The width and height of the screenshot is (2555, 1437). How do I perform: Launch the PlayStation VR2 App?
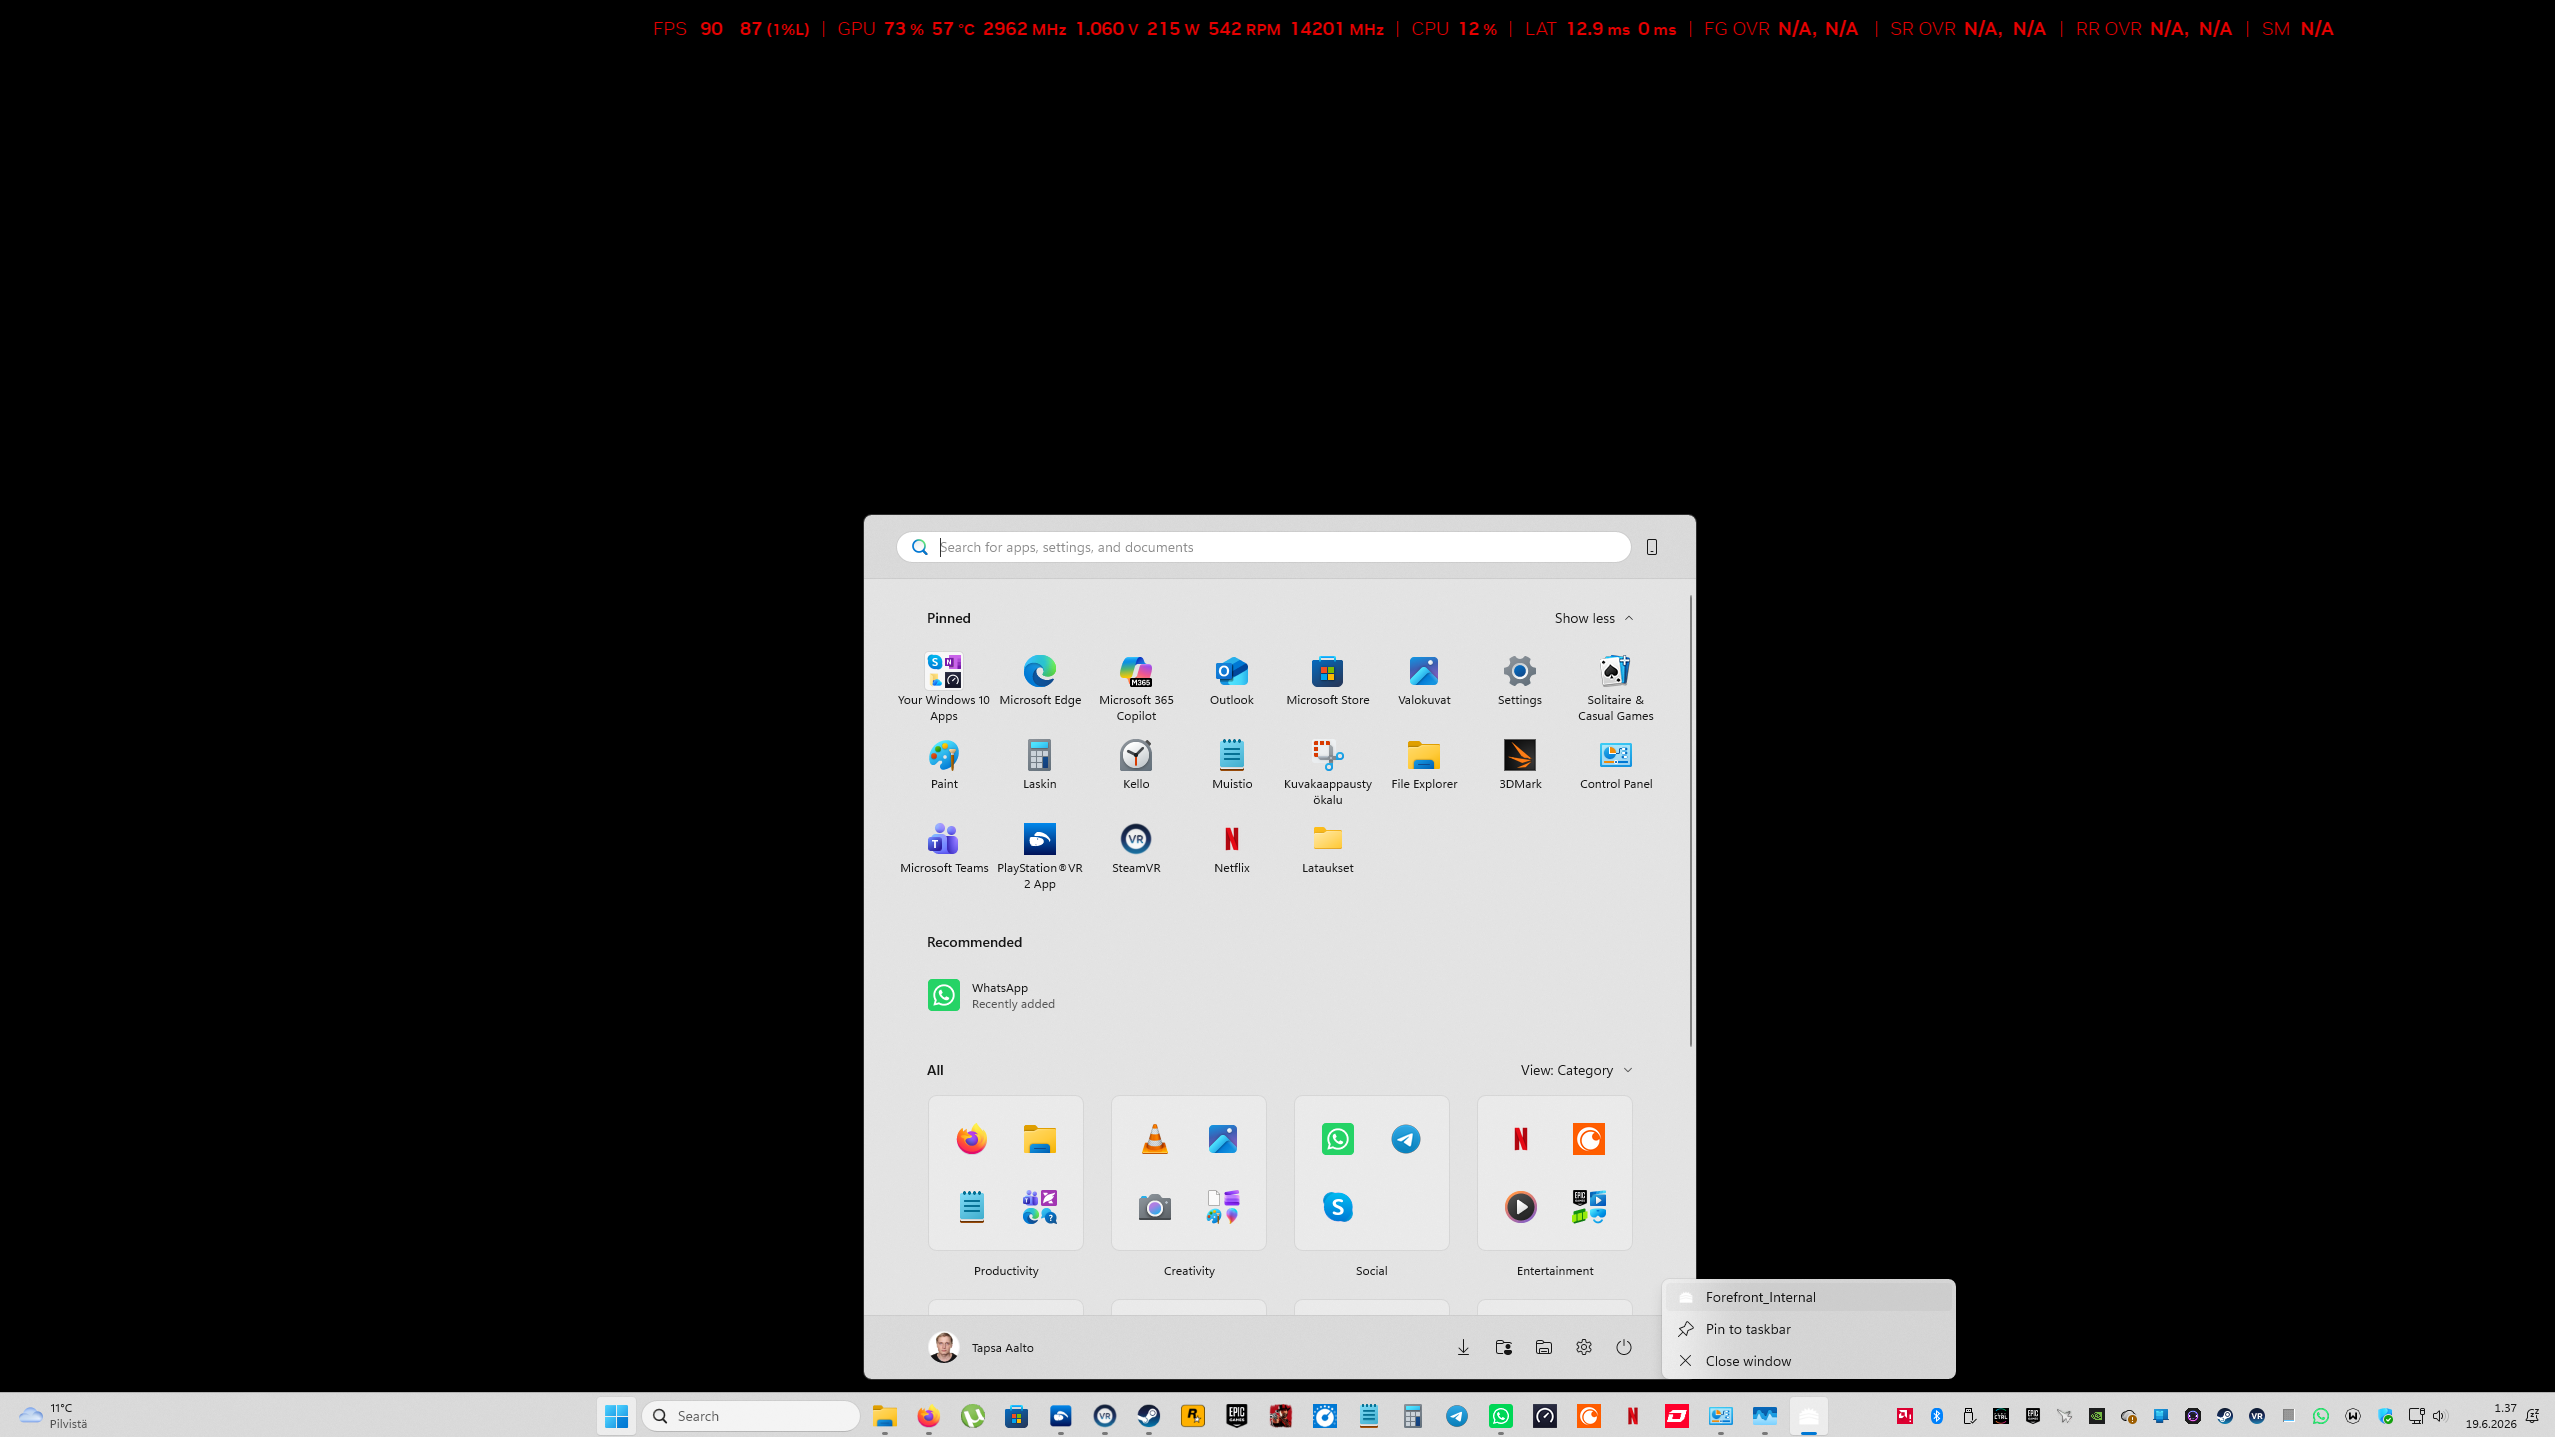[1039, 856]
